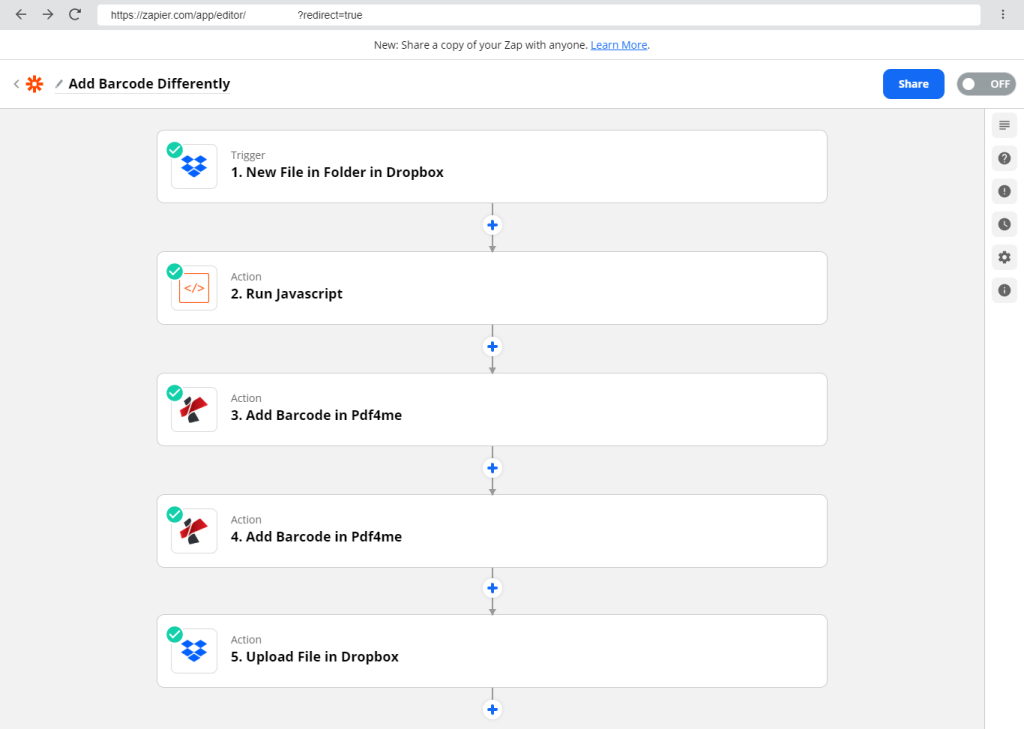Click Dropbox icon in step 5

194,651
